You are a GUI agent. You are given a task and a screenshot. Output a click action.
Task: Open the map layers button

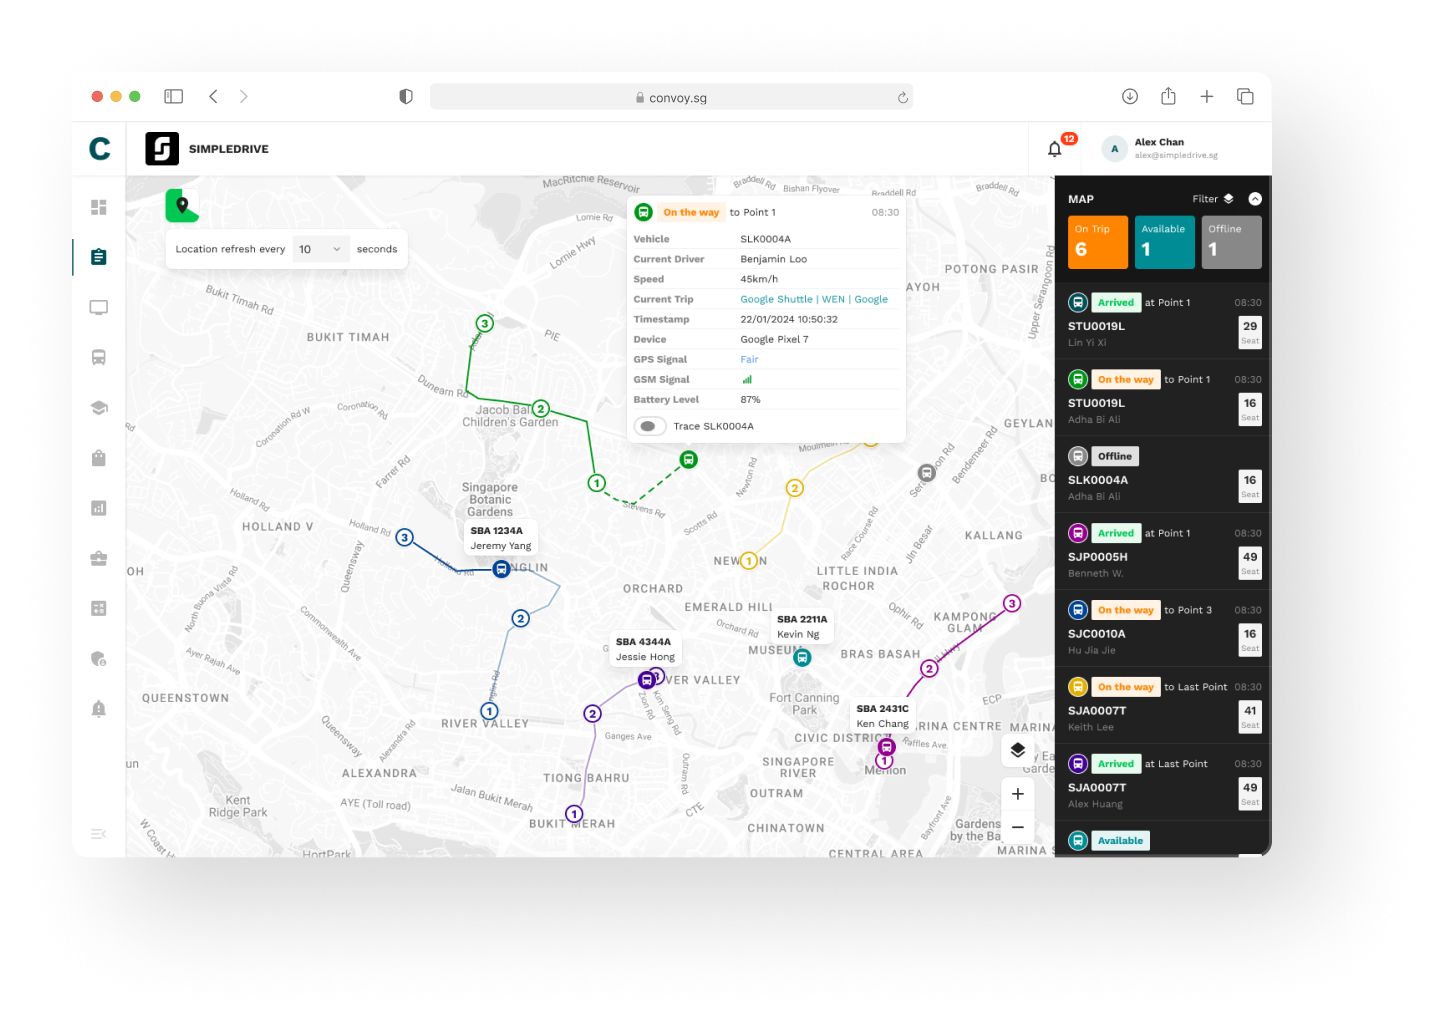tap(1017, 750)
